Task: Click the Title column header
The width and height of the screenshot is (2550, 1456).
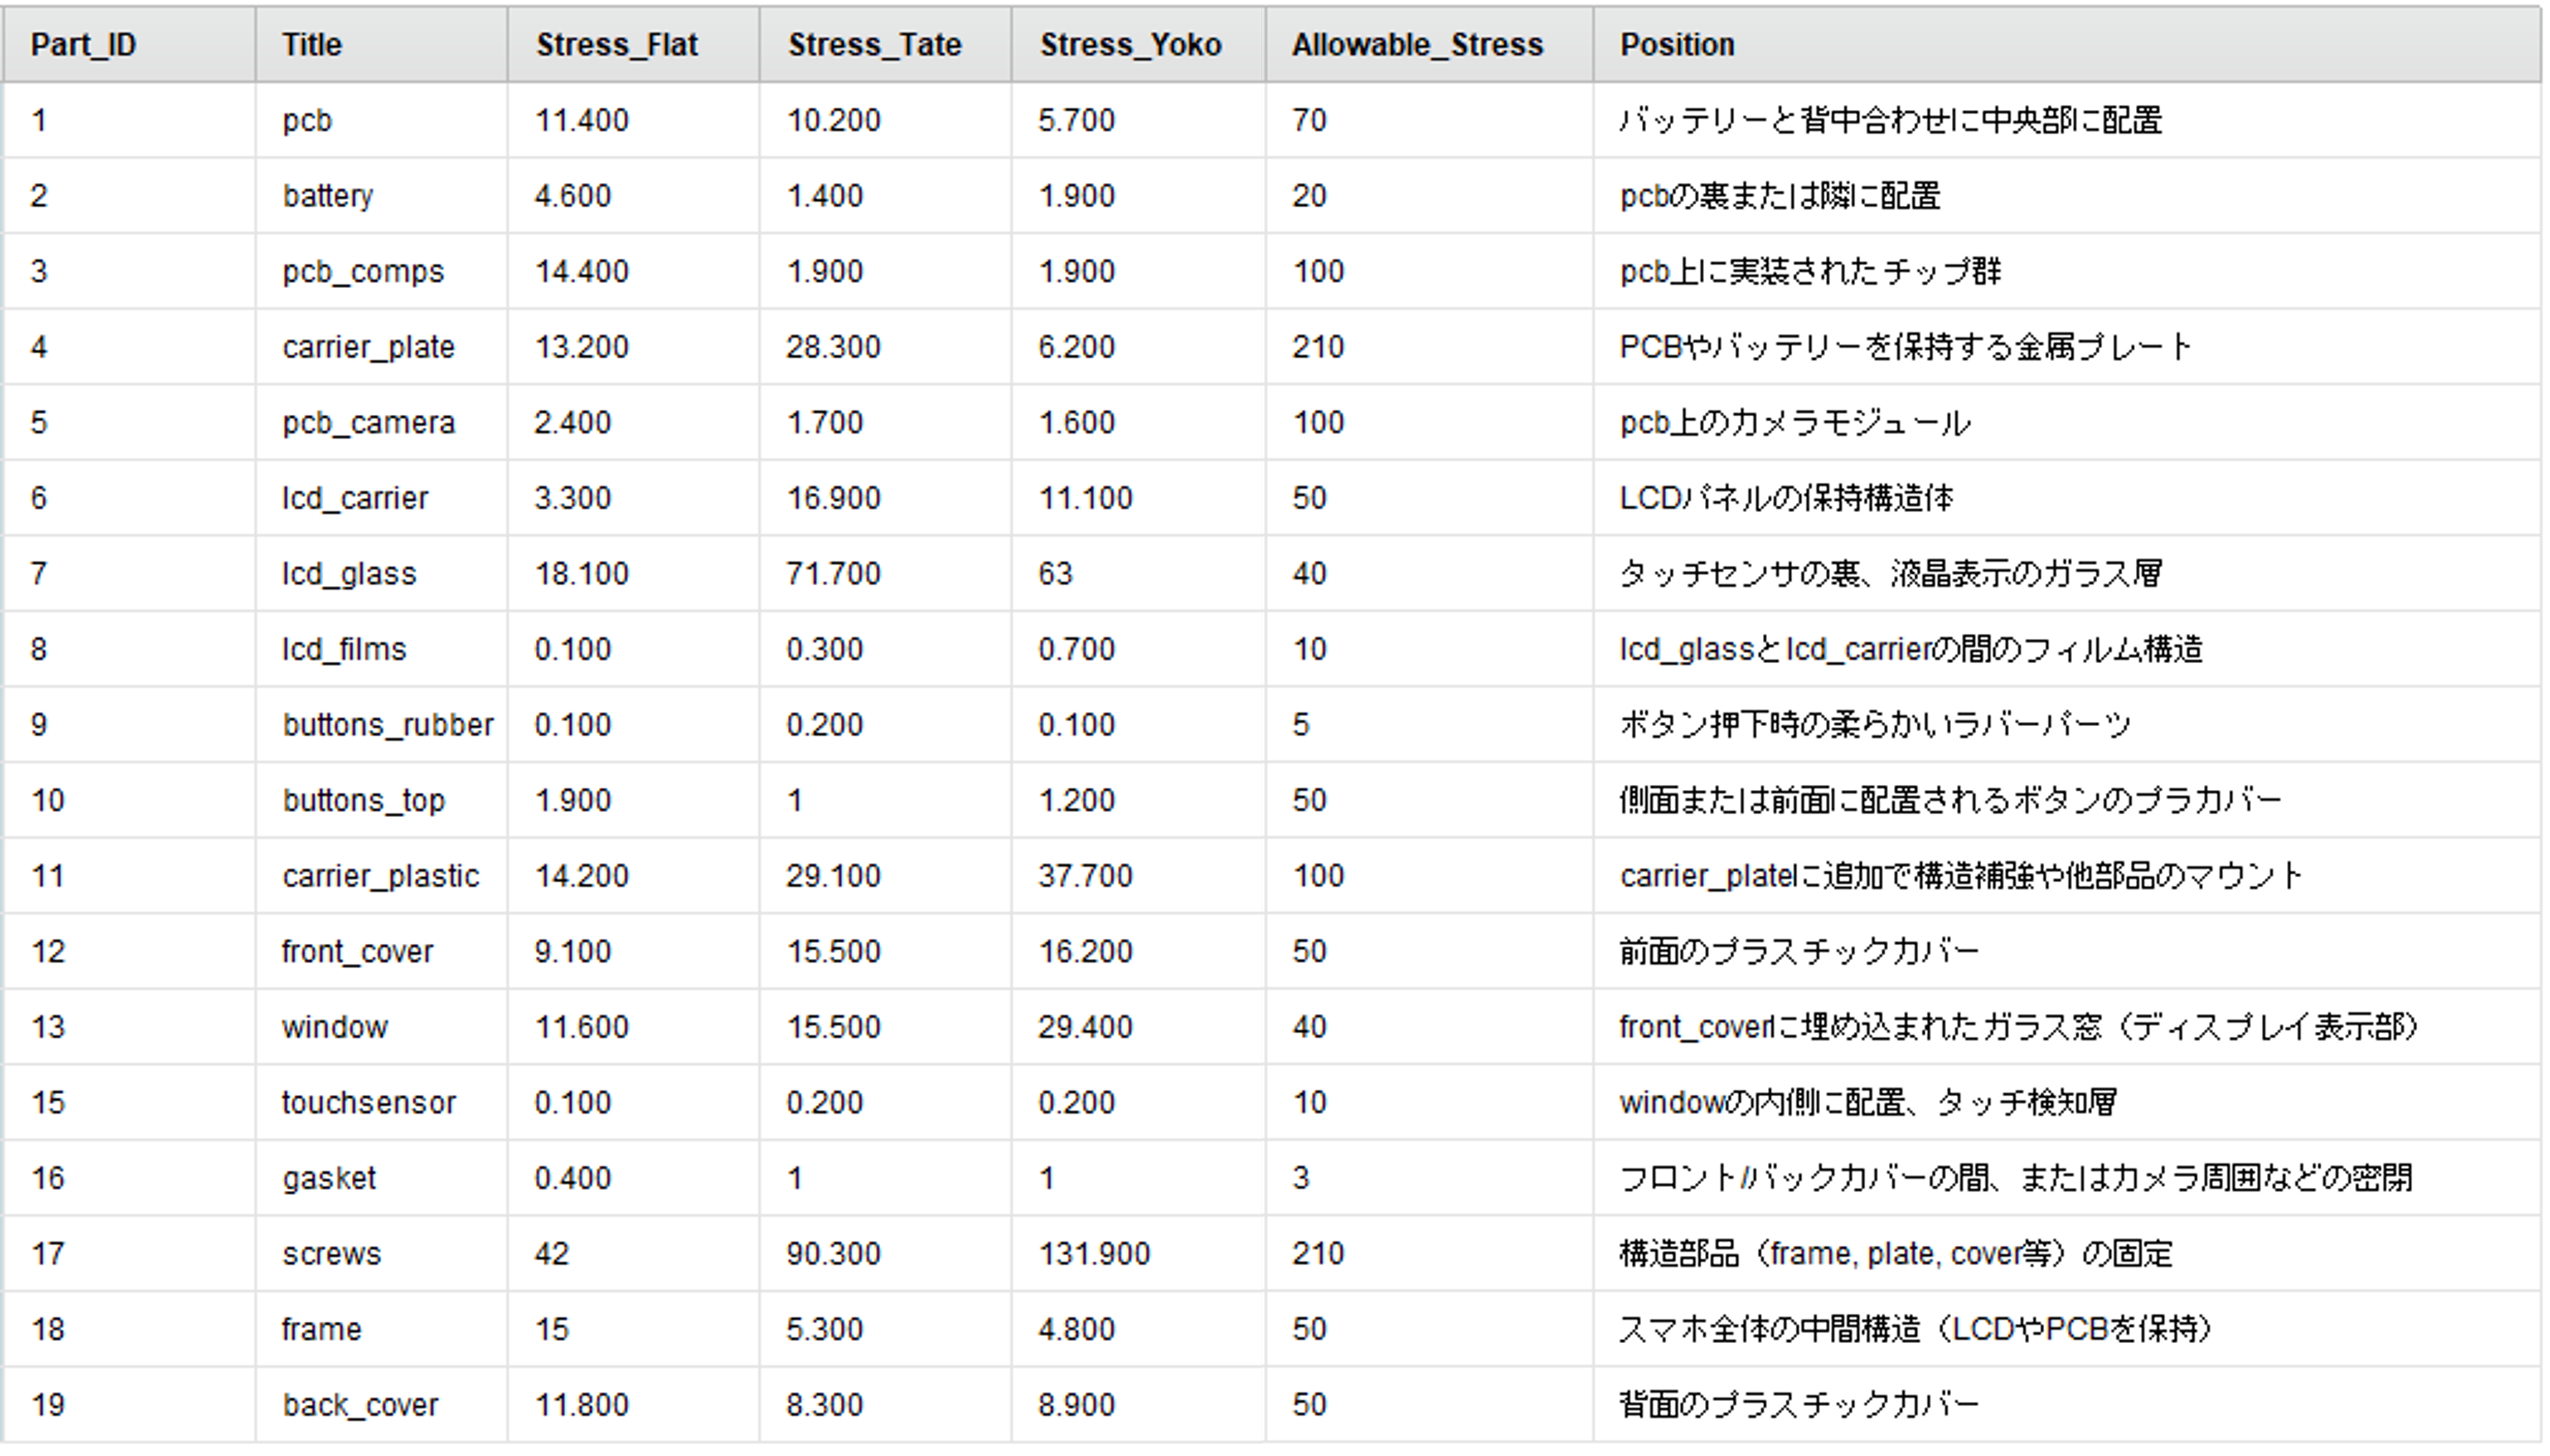Action: click(381, 44)
